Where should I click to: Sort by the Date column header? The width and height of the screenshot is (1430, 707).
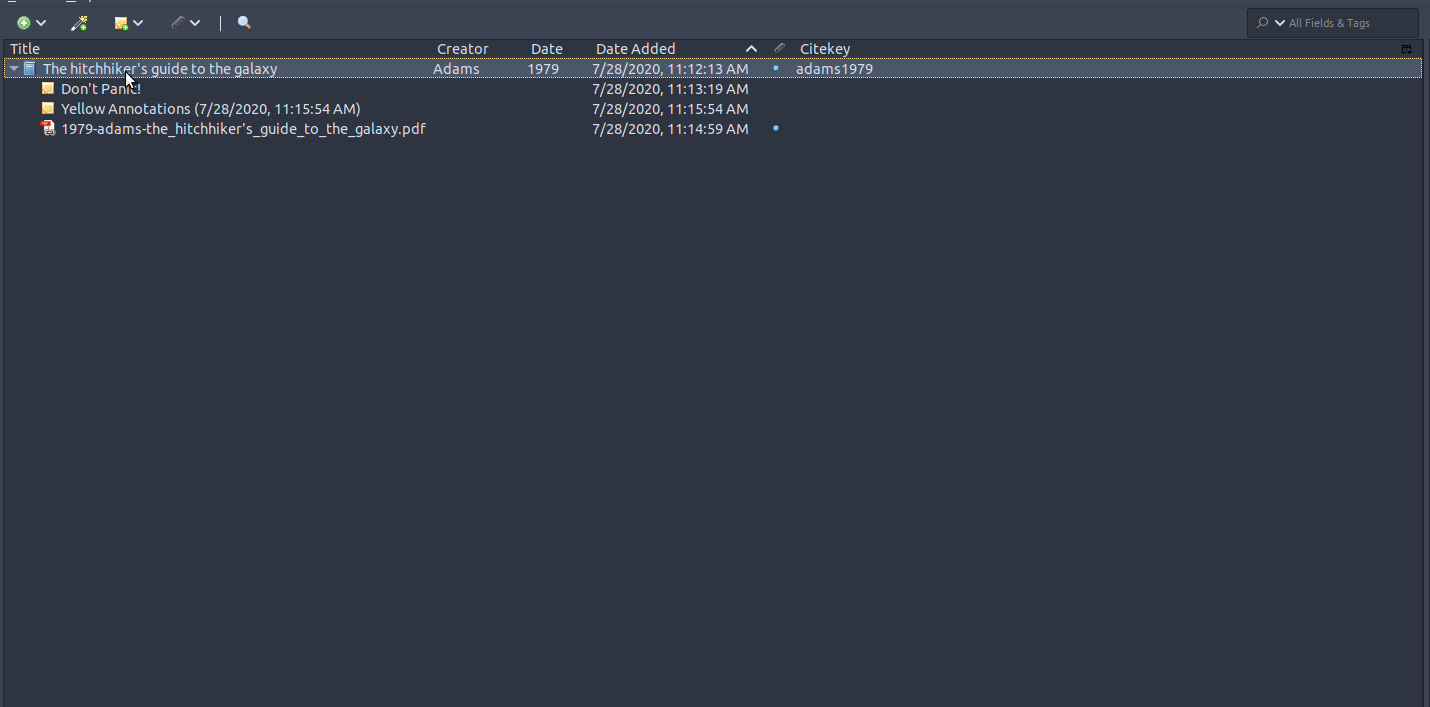pyautogui.click(x=547, y=49)
